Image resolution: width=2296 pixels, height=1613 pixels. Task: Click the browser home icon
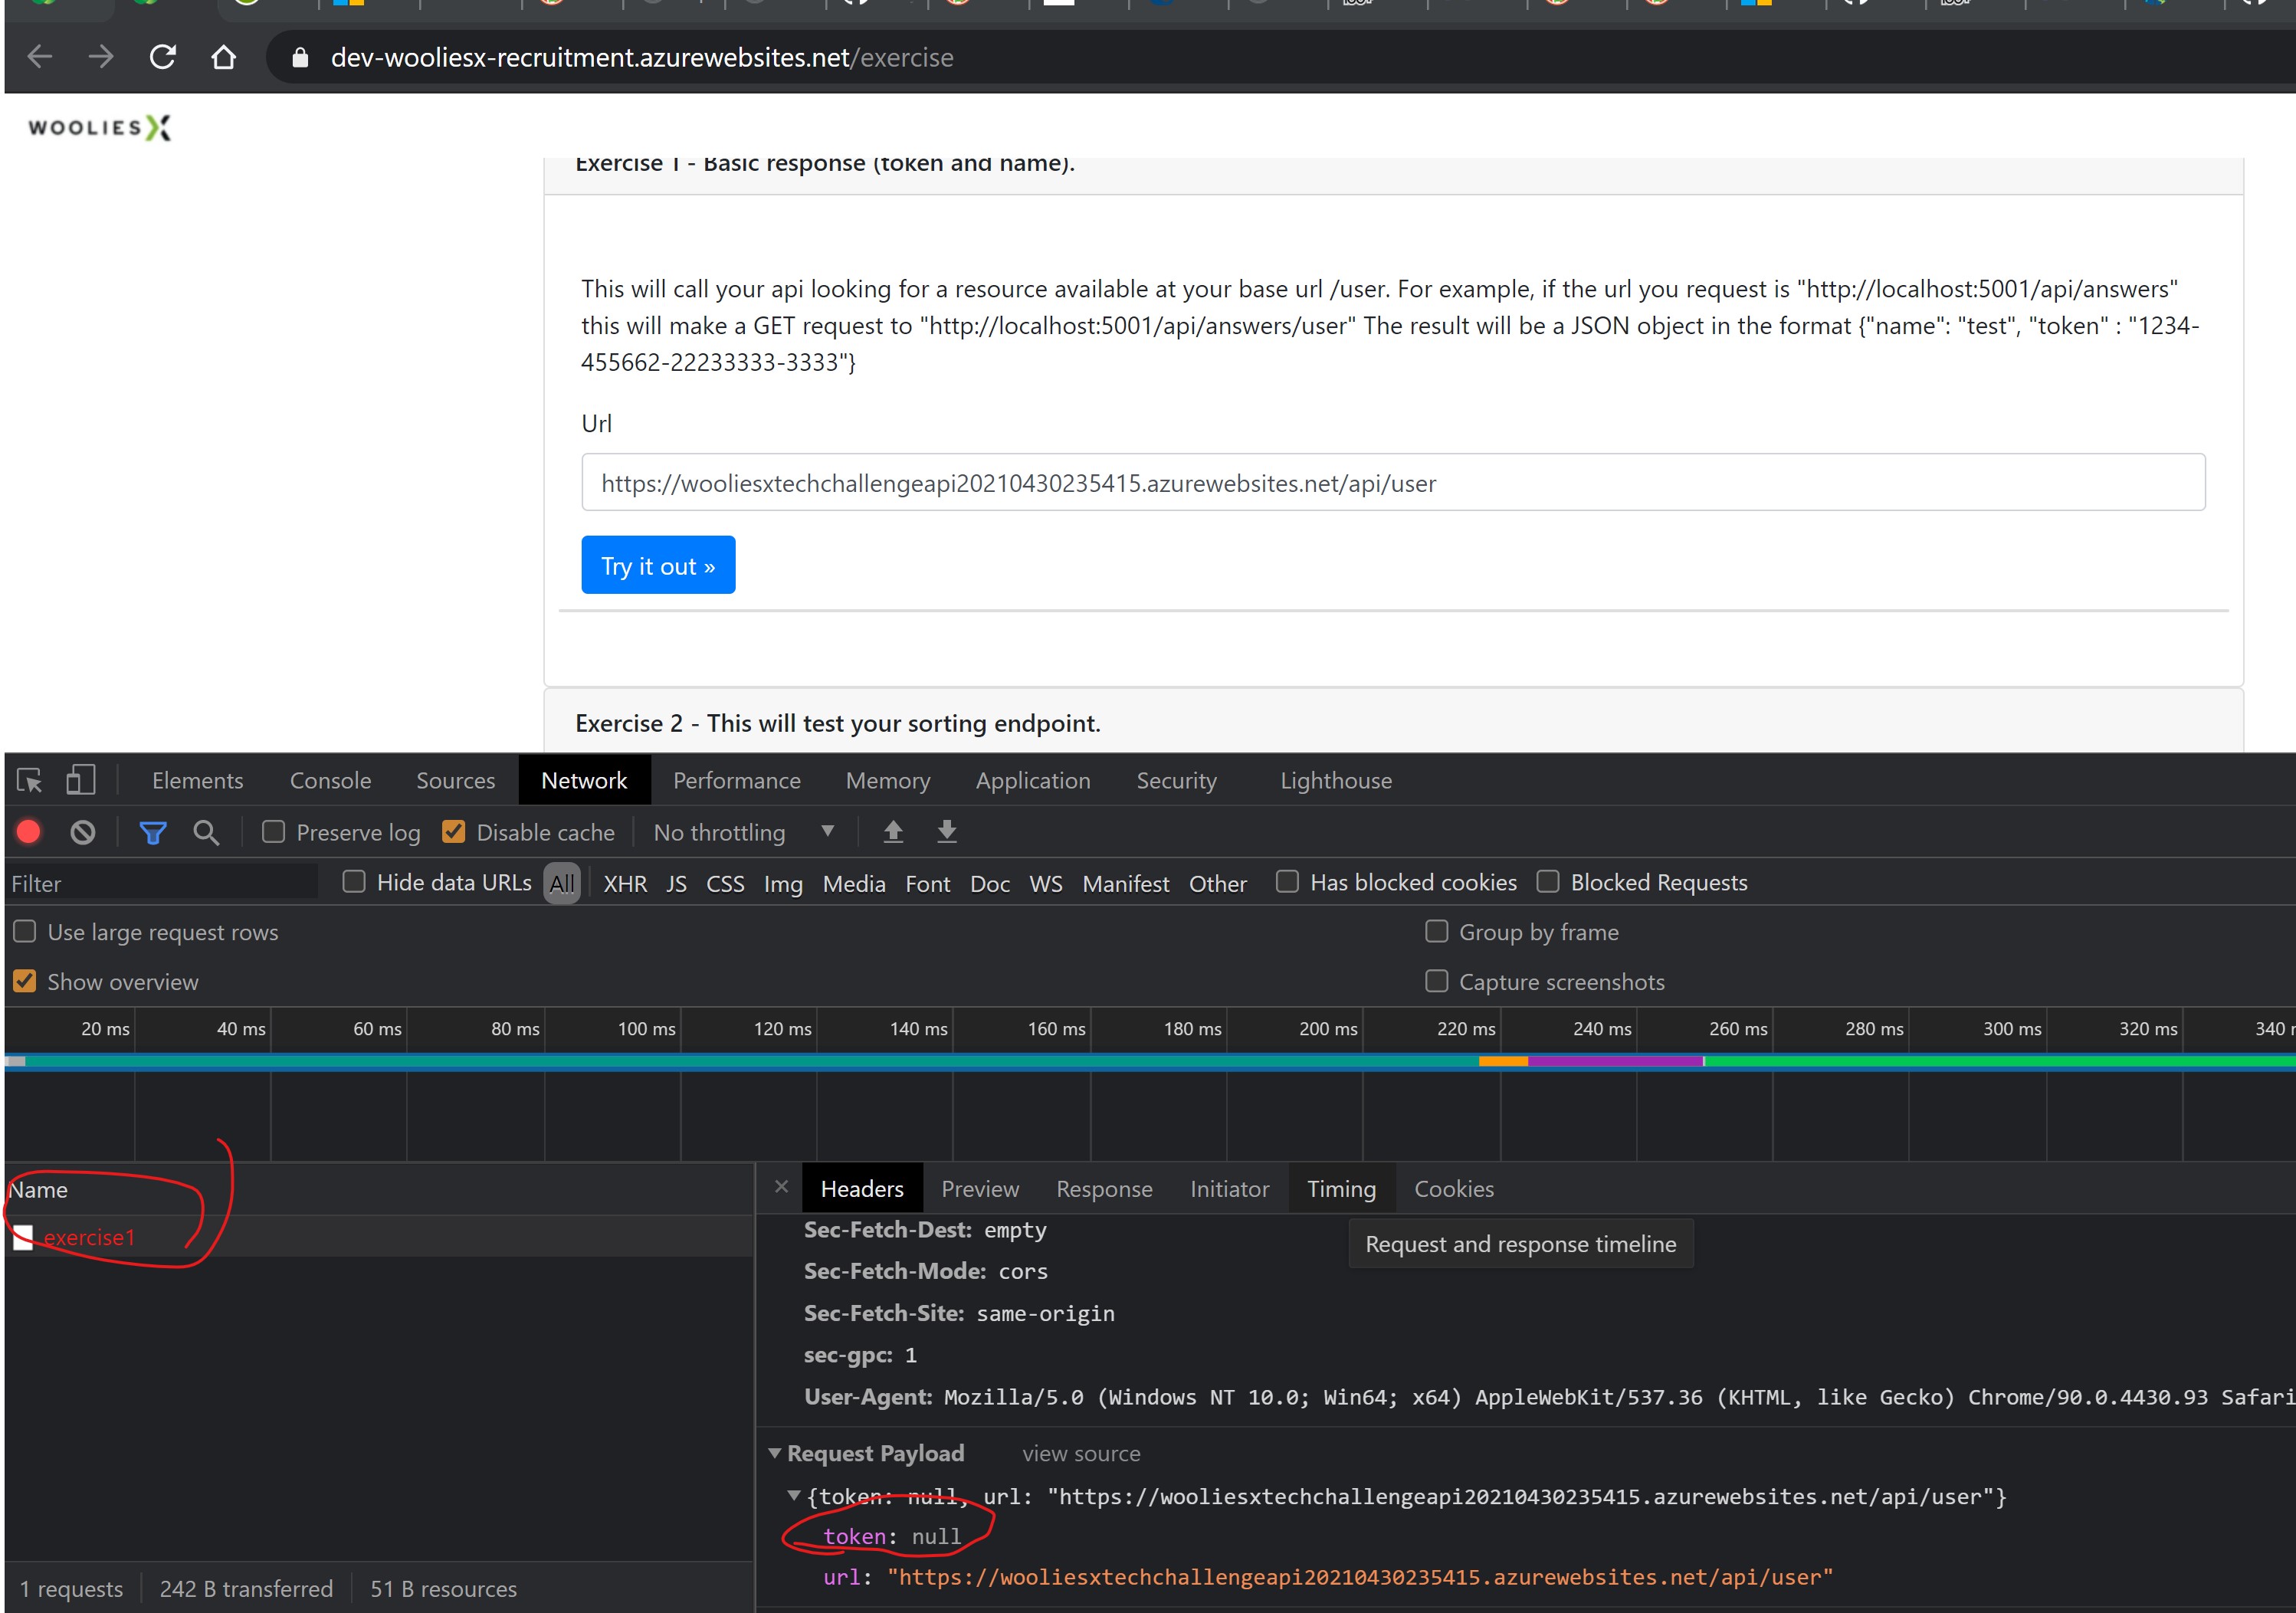[224, 57]
